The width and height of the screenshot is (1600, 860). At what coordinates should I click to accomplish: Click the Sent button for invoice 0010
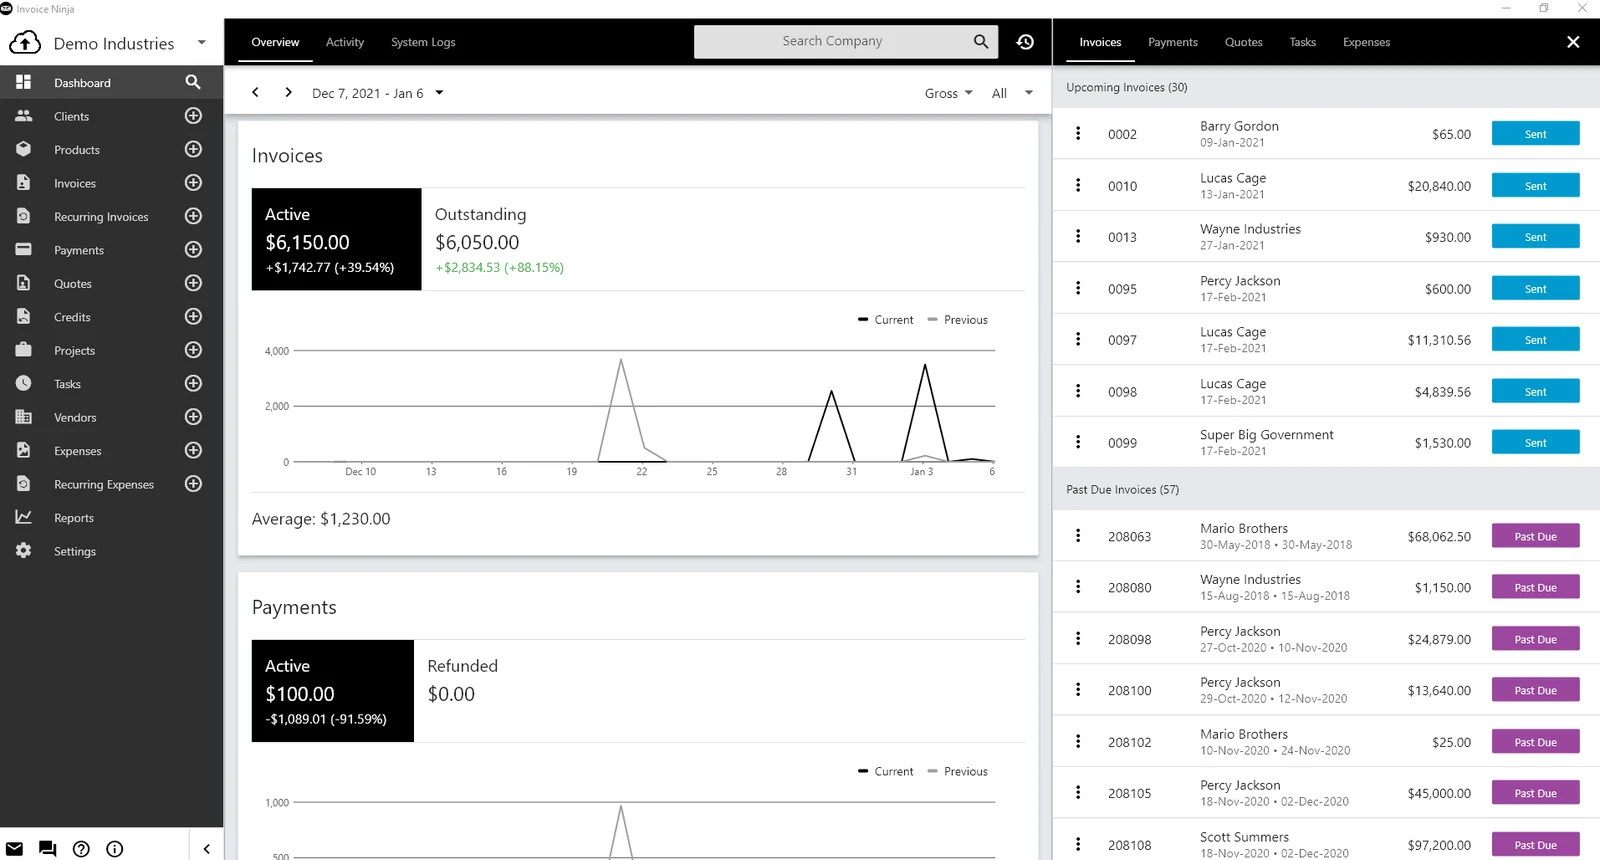coord(1536,186)
